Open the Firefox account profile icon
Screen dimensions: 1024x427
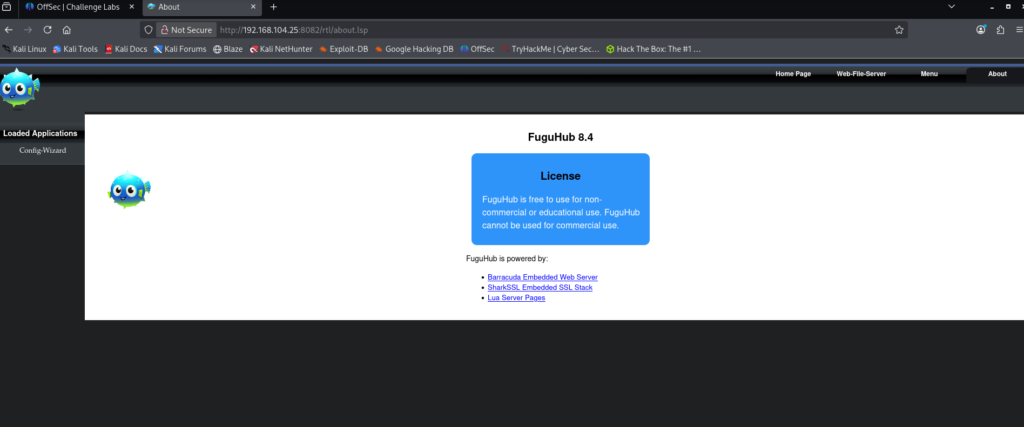pyautogui.click(x=980, y=30)
